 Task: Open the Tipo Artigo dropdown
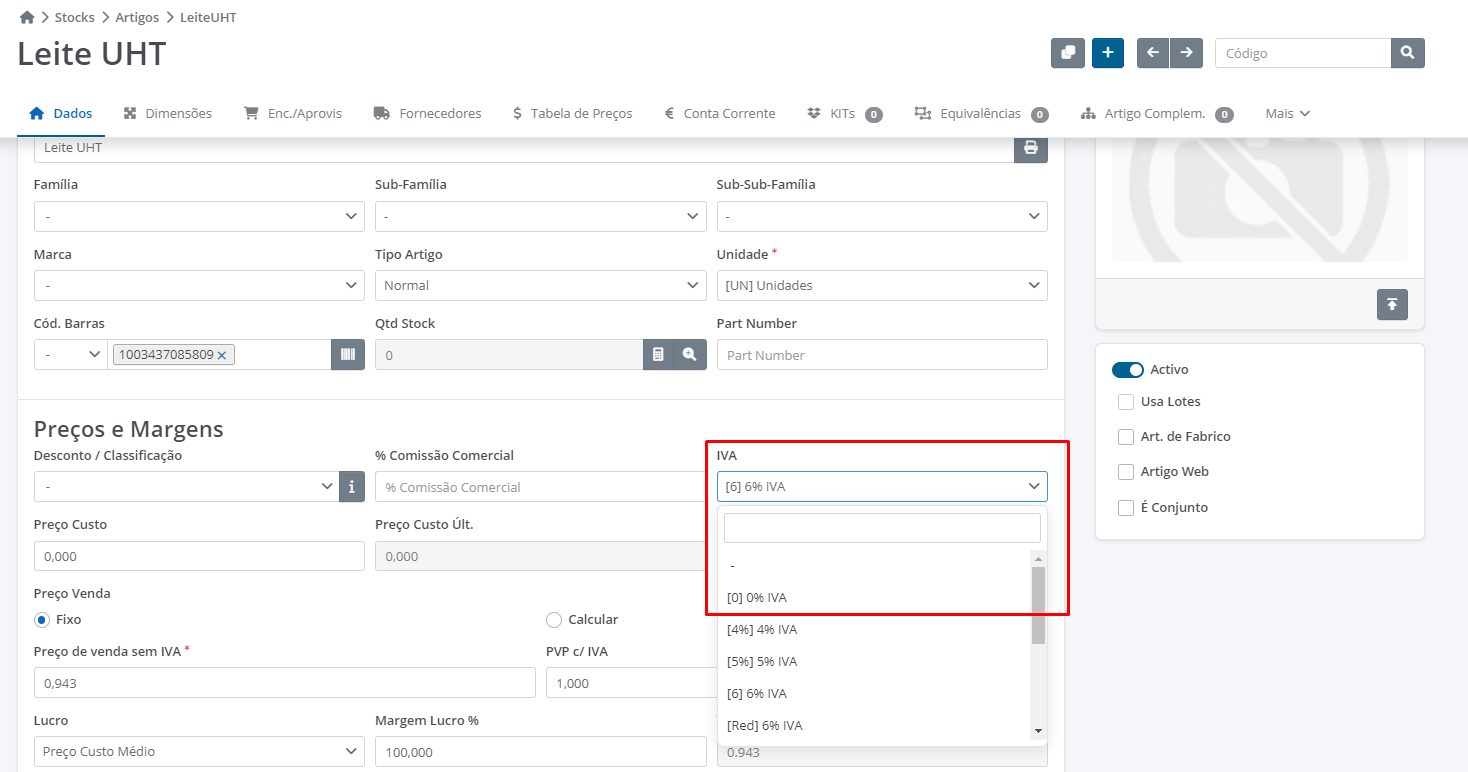540,285
